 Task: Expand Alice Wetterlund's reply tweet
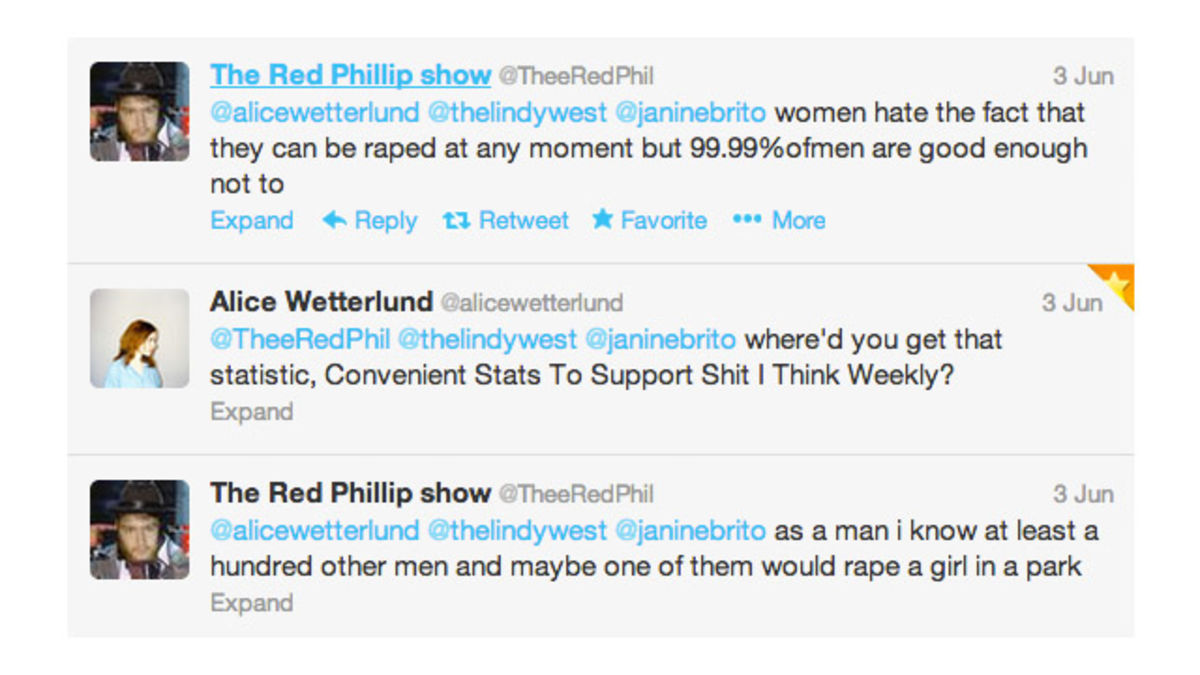click(250, 411)
